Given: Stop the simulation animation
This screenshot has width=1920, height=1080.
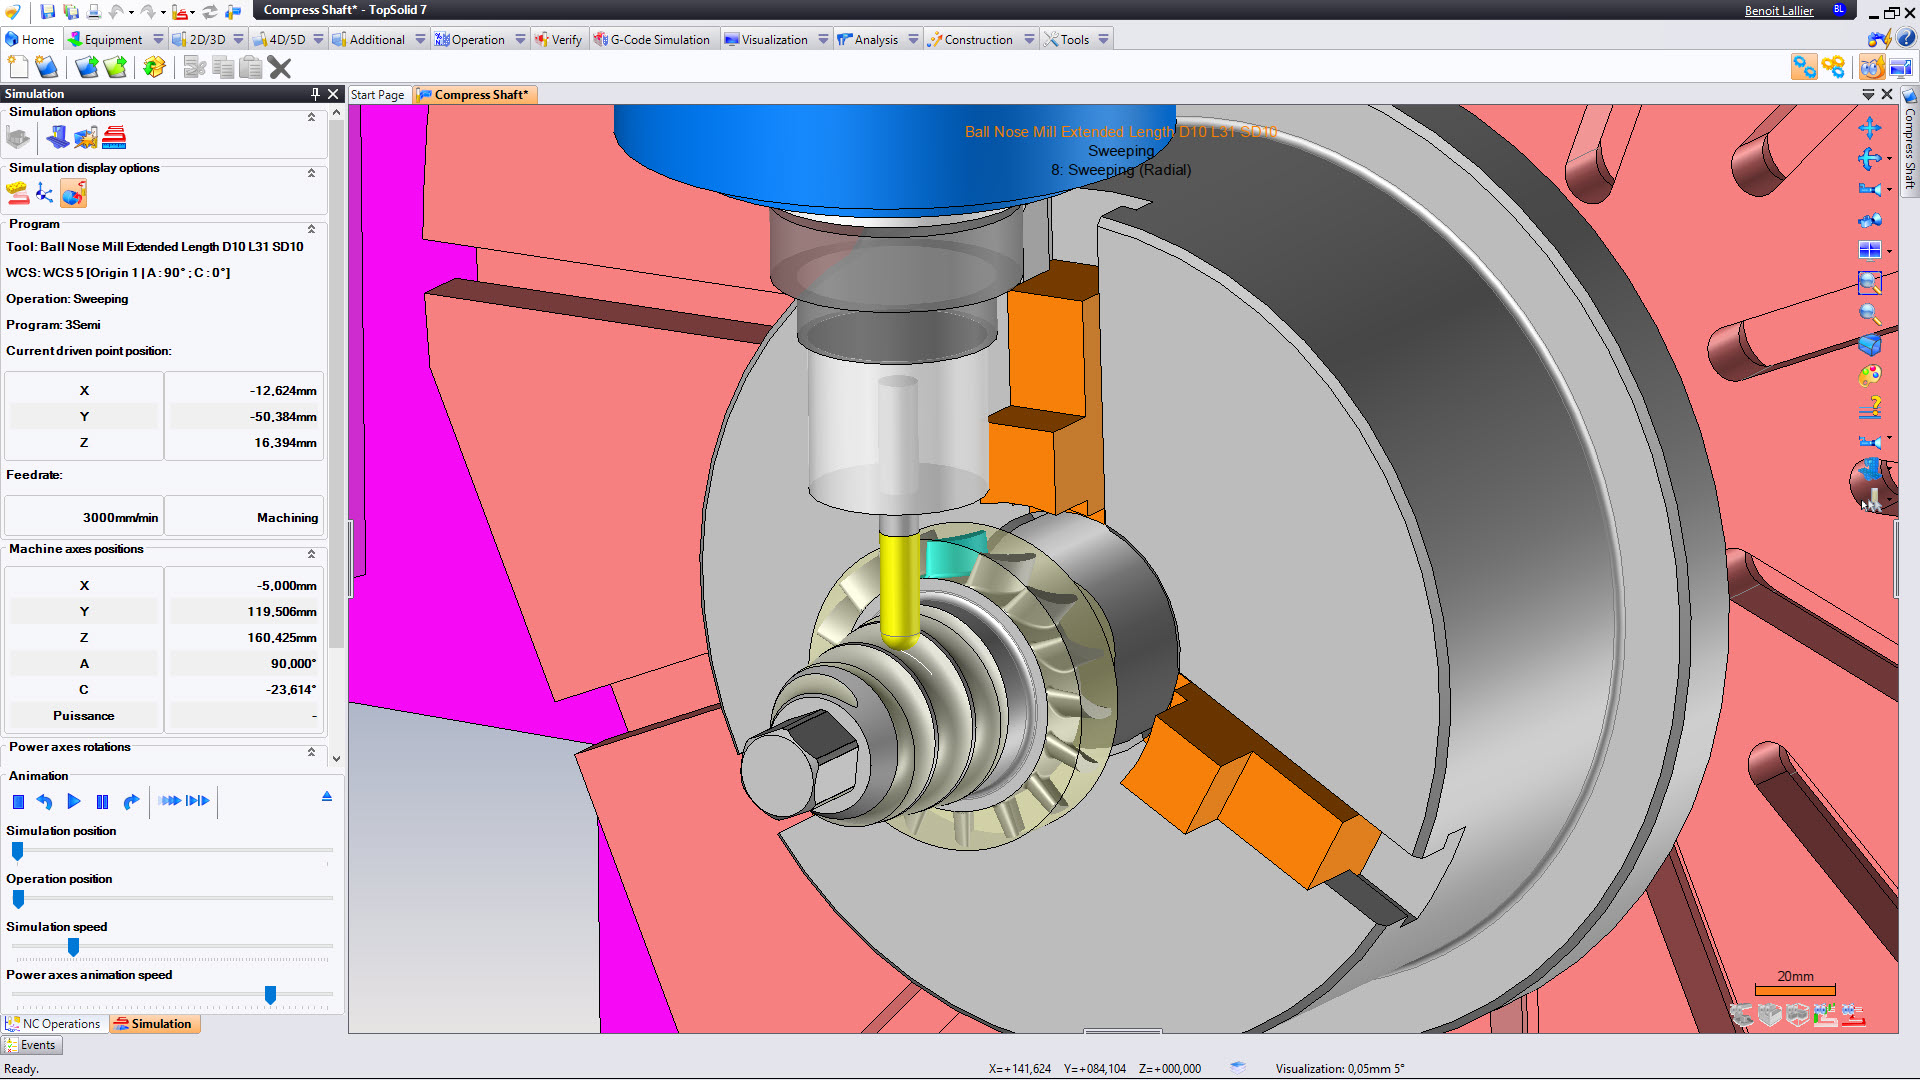Looking at the screenshot, I should tap(18, 801).
